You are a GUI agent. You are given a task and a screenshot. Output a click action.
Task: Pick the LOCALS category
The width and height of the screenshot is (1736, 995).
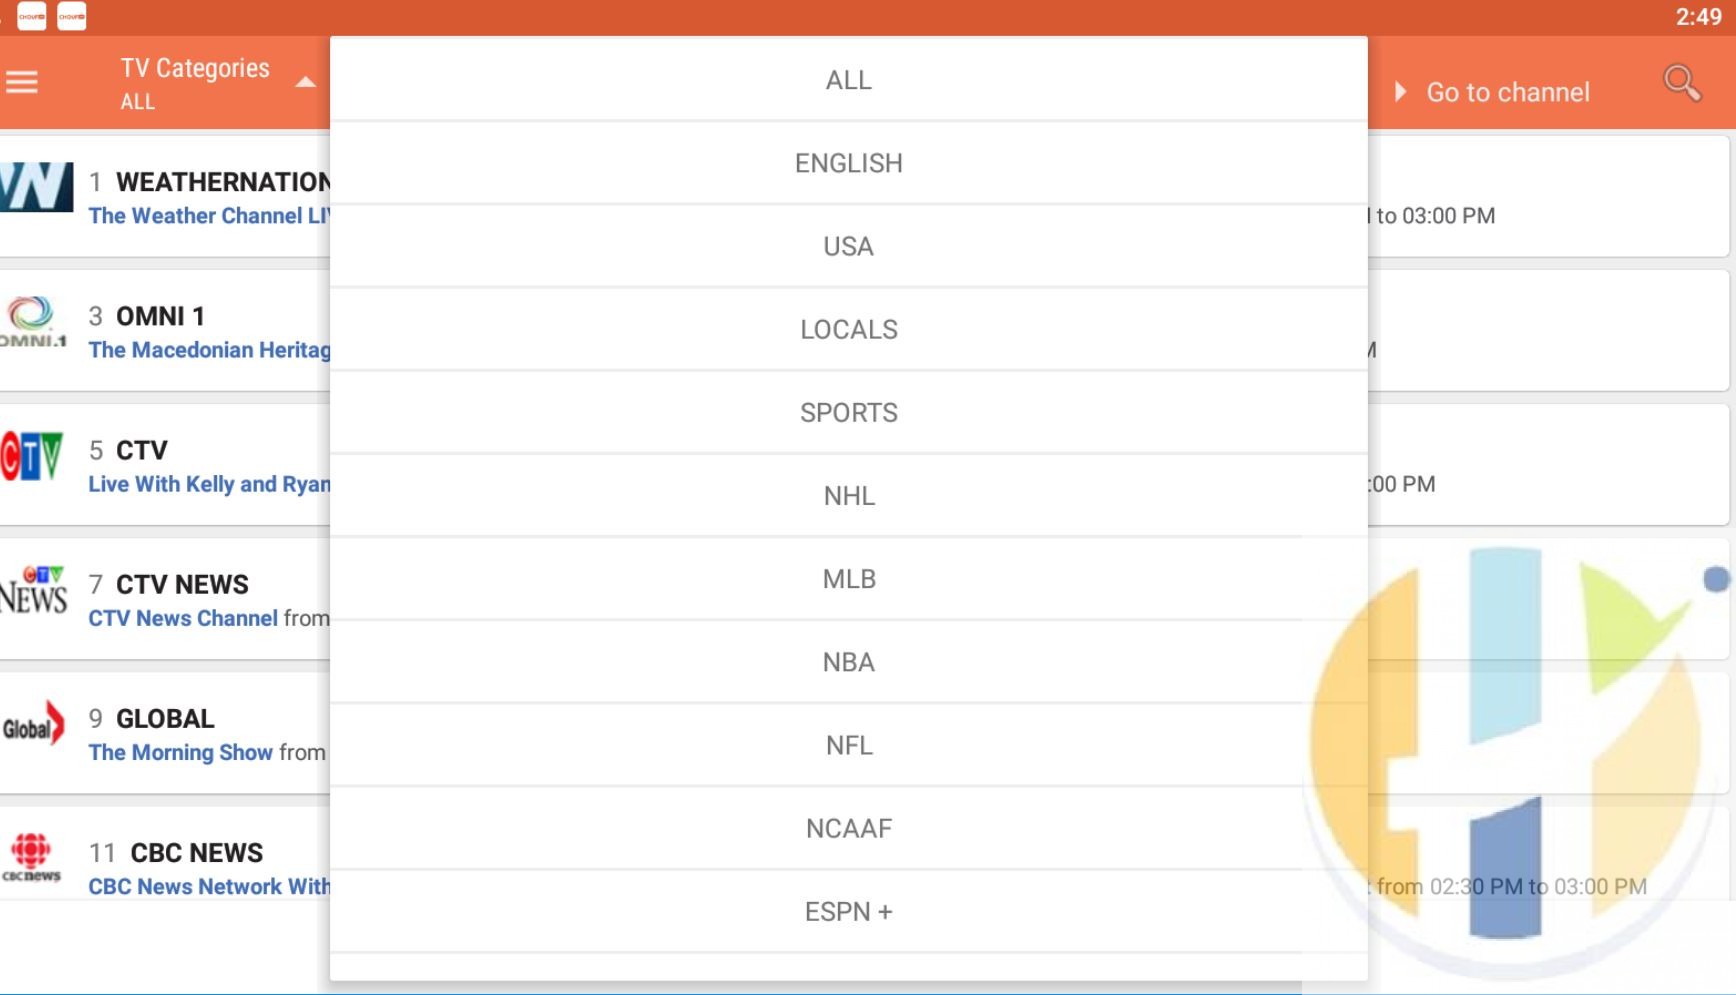(x=848, y=329)
